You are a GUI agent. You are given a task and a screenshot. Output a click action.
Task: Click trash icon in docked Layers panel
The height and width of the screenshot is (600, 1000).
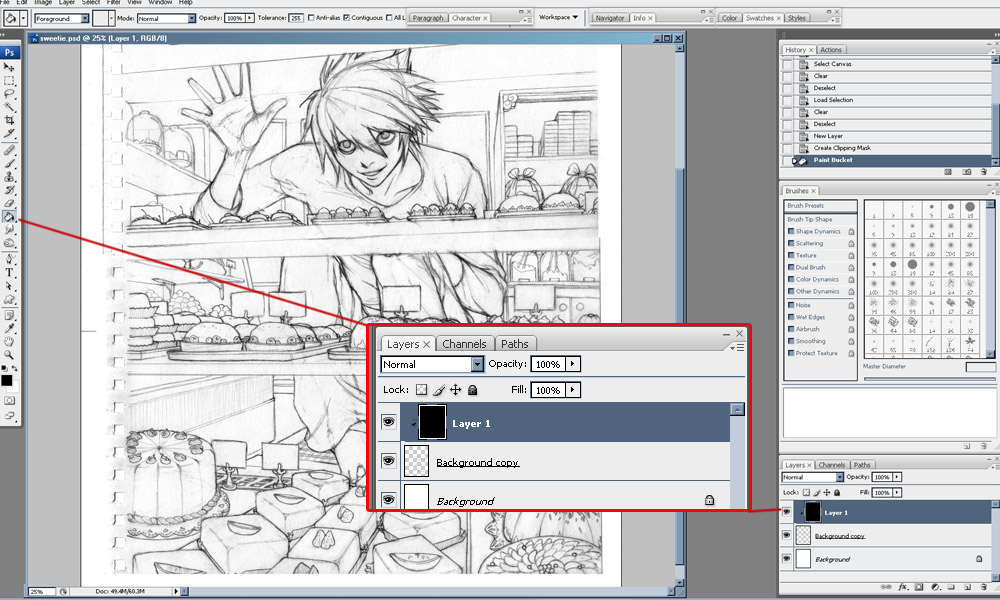click(x=983, y=587)
